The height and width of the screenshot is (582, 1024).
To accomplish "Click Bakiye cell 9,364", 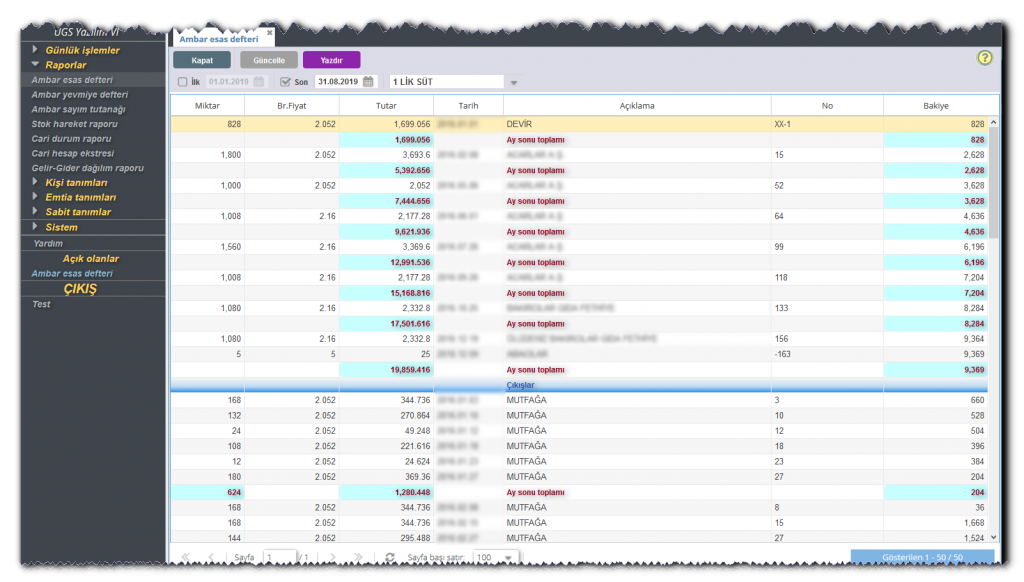I will pos(936,339).
